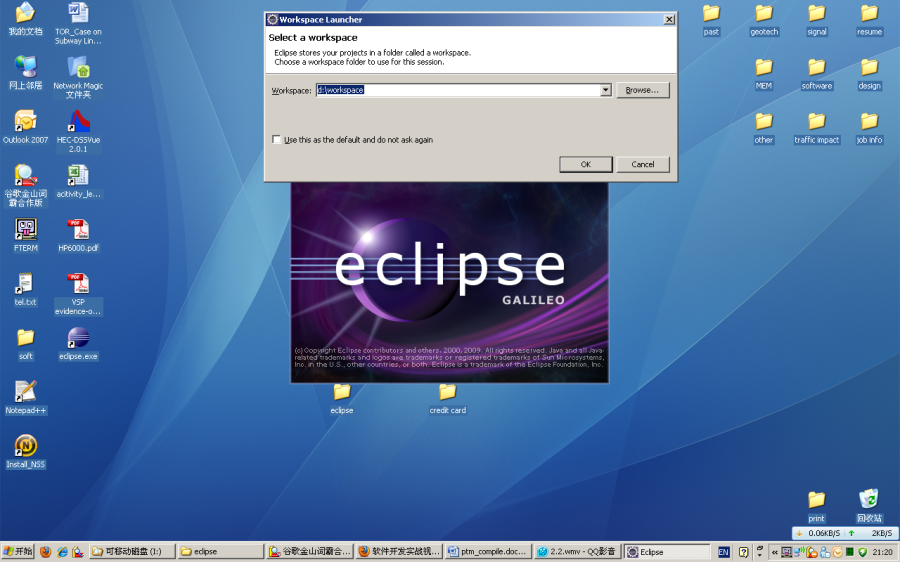Switch to ptm_compile.doc taskbar button

point(487,552)
